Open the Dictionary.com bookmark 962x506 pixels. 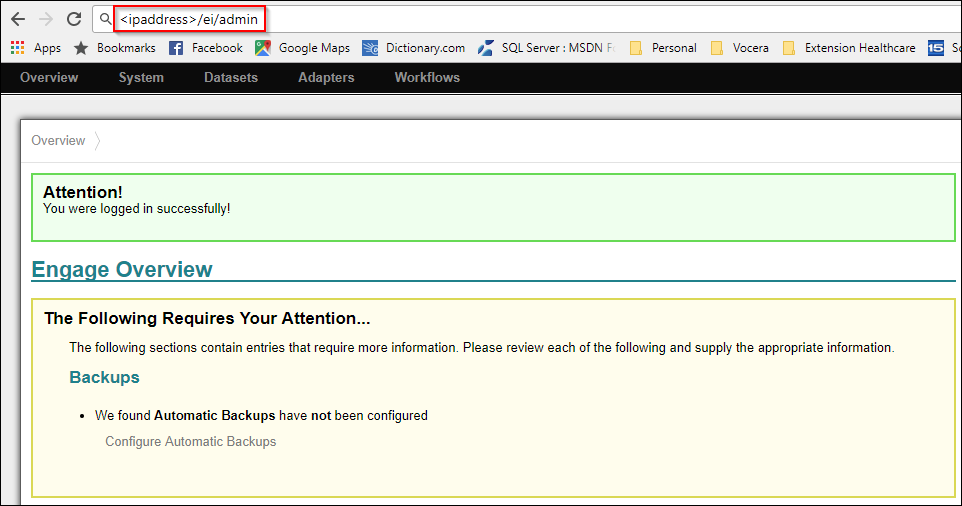click(414, 48)
